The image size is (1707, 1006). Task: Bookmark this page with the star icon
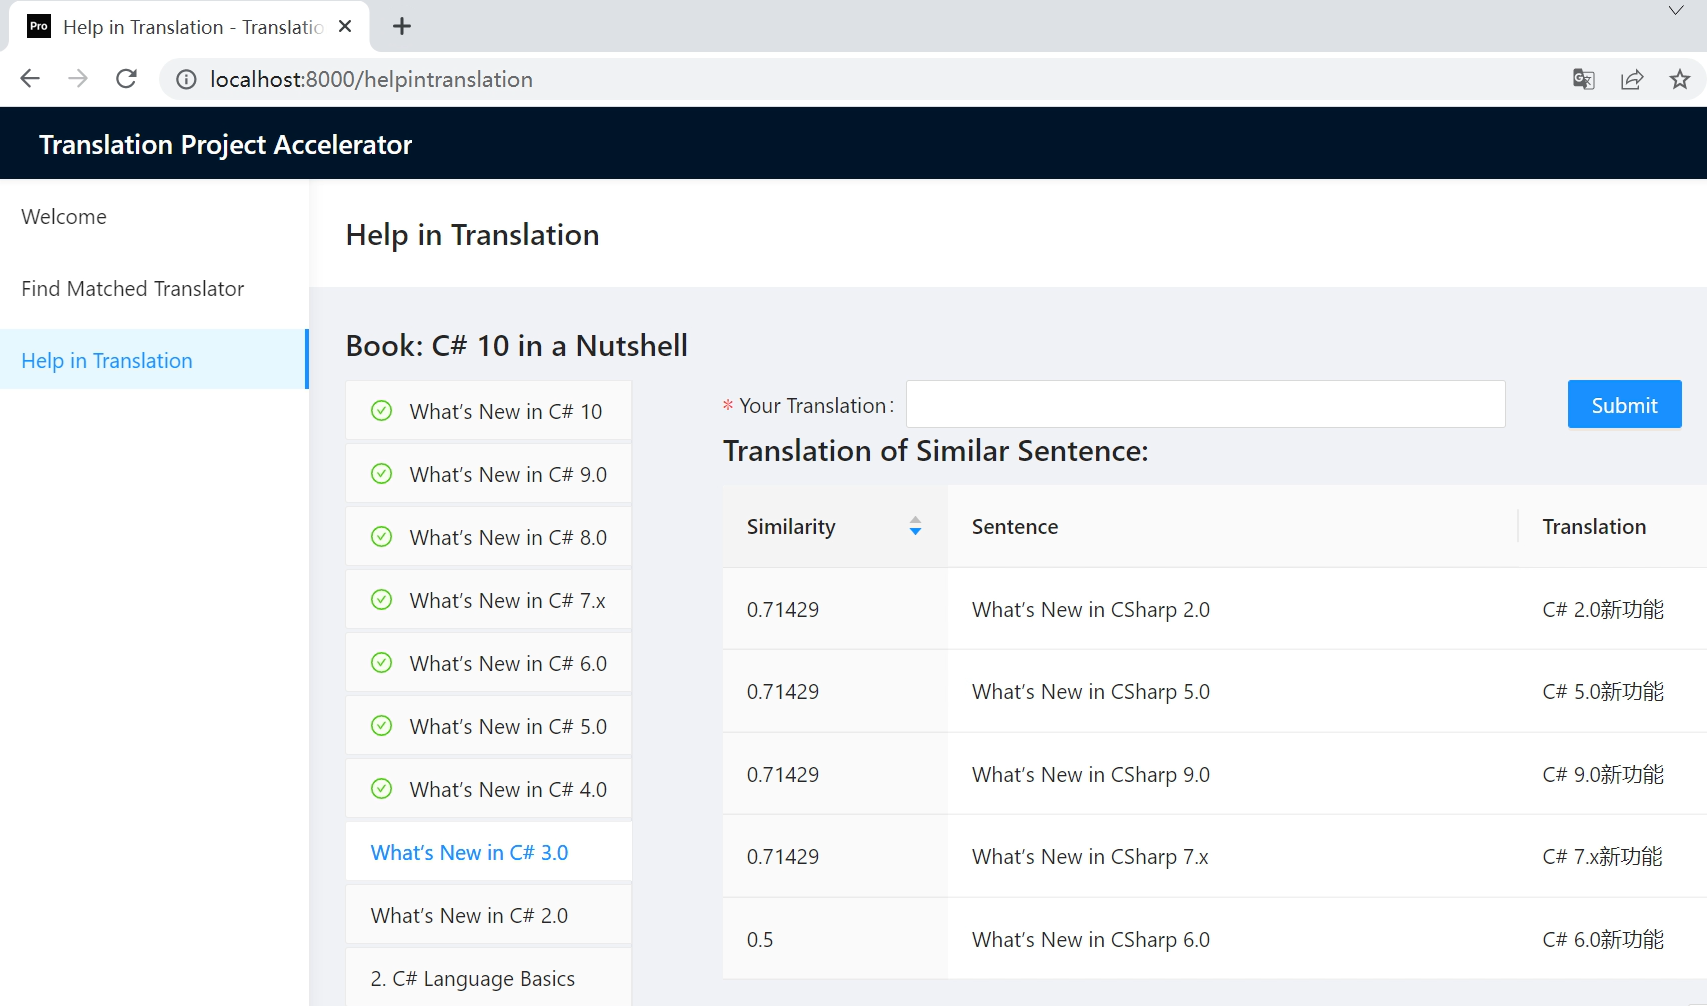1680,79
